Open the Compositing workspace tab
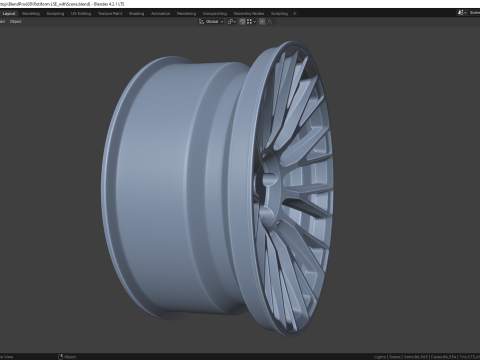 pos(215,14)
